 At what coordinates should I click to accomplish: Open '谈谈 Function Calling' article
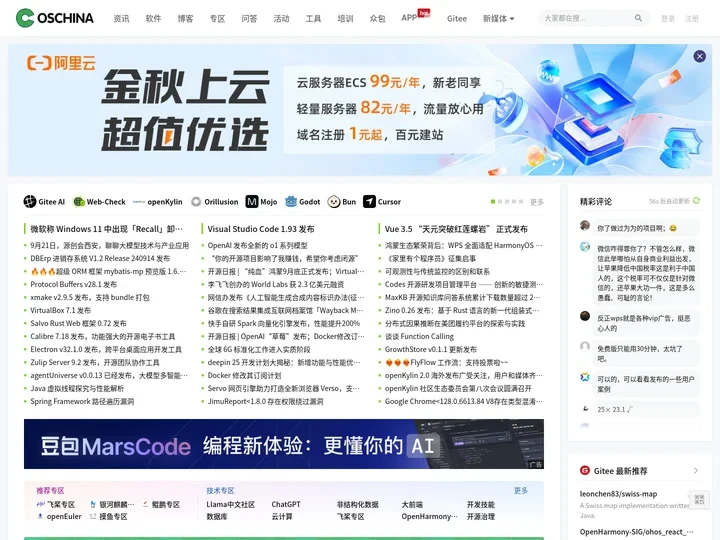coord(419,336)
